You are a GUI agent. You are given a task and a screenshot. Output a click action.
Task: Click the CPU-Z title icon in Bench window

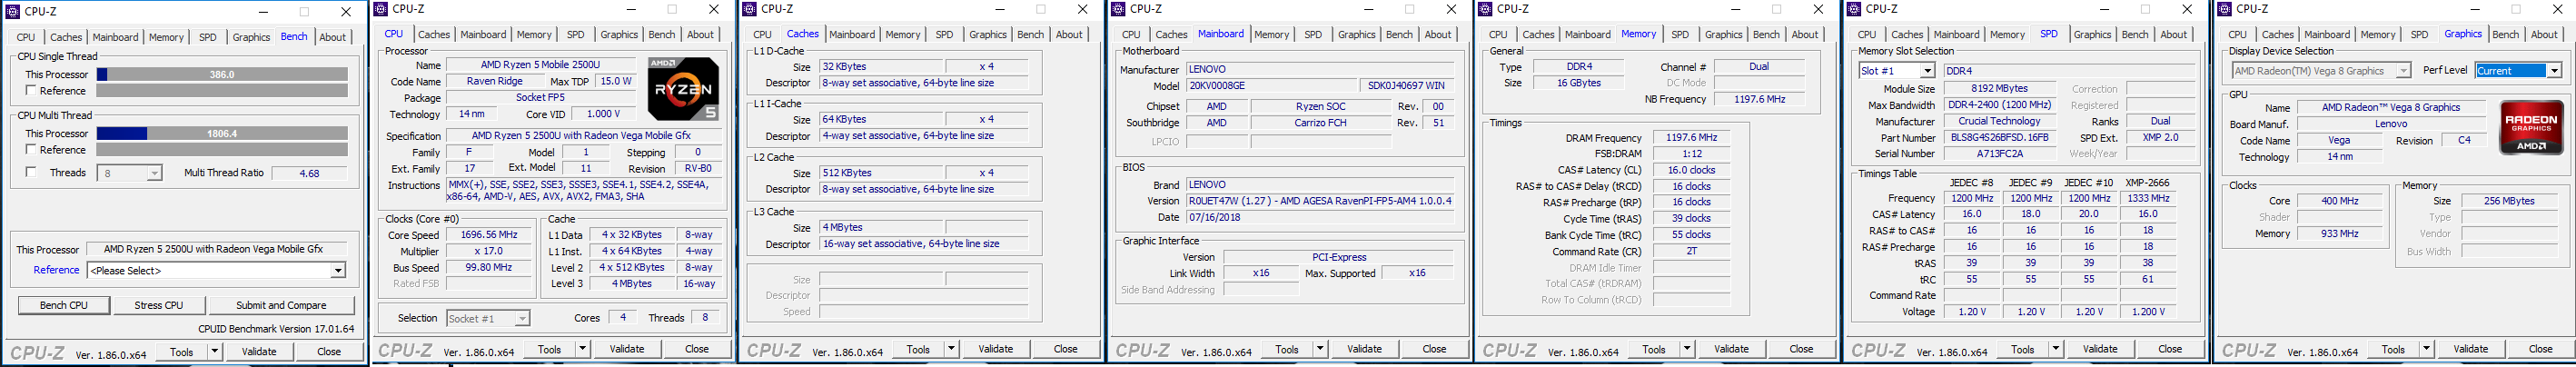[13, 11]
